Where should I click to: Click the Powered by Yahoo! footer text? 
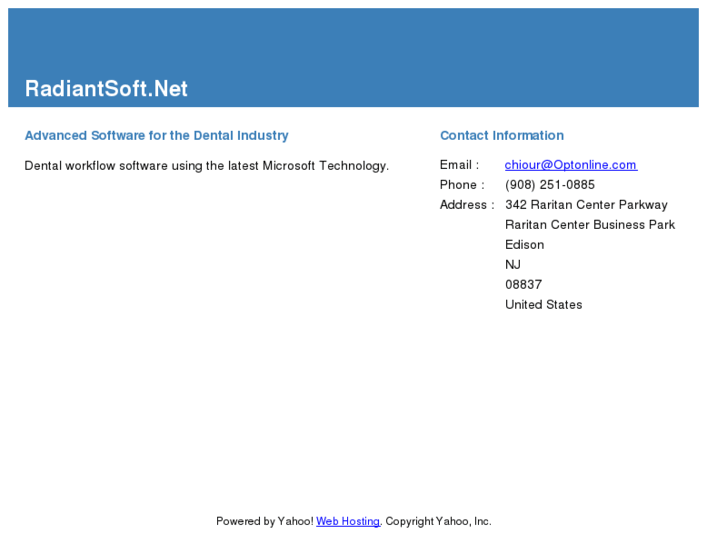click(264, 521)
